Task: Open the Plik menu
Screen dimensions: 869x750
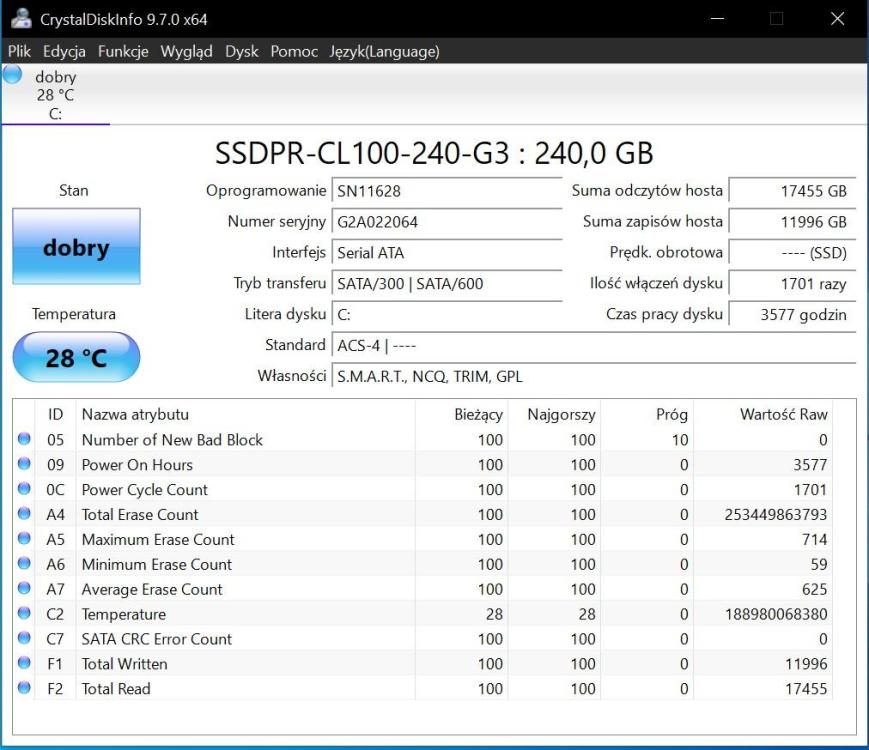Action: click(20, 51)
